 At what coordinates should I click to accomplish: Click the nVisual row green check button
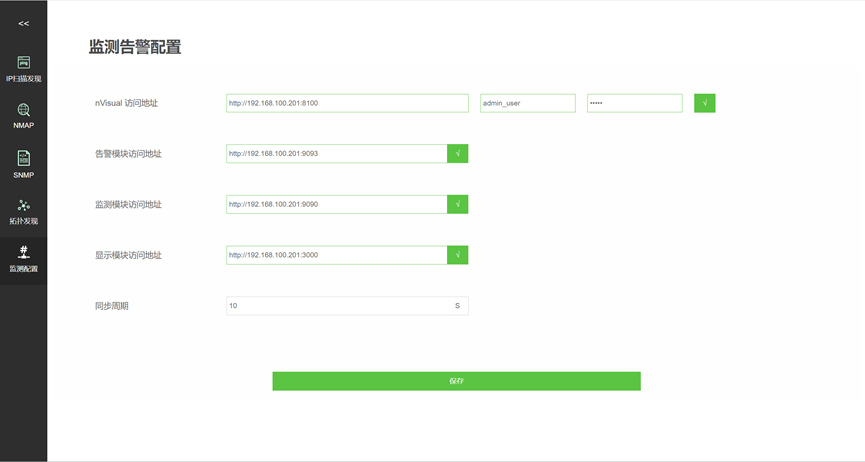[x=704, y=103]
